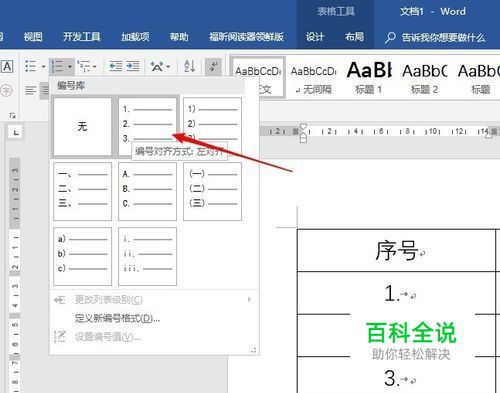
Task: Click the 更改列表级别 indent icon
Action: (60, 300)
